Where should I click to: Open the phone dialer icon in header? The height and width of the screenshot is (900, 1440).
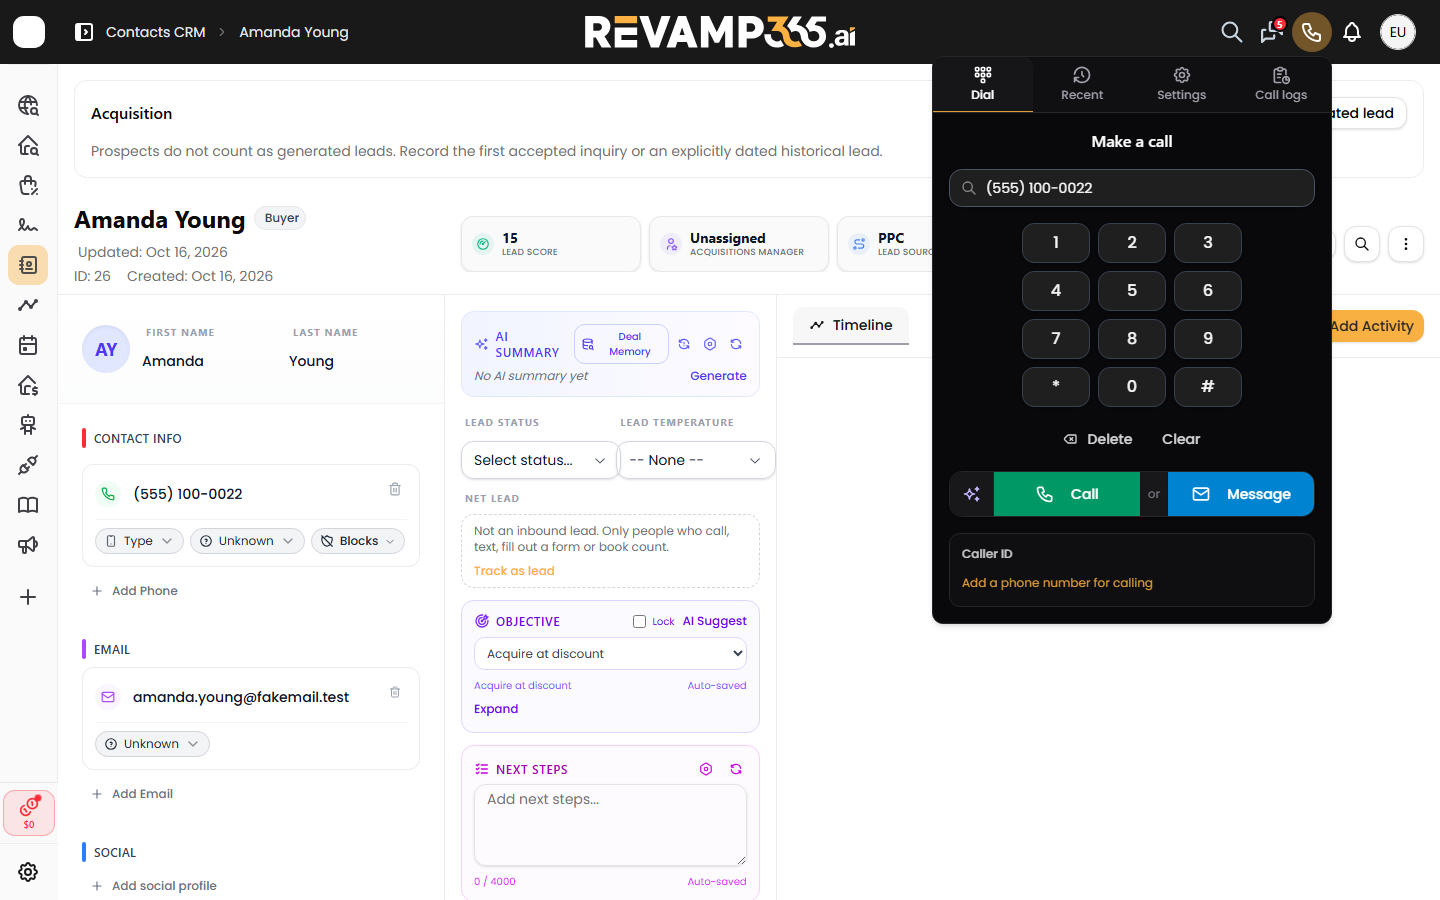click(1311, 32)
